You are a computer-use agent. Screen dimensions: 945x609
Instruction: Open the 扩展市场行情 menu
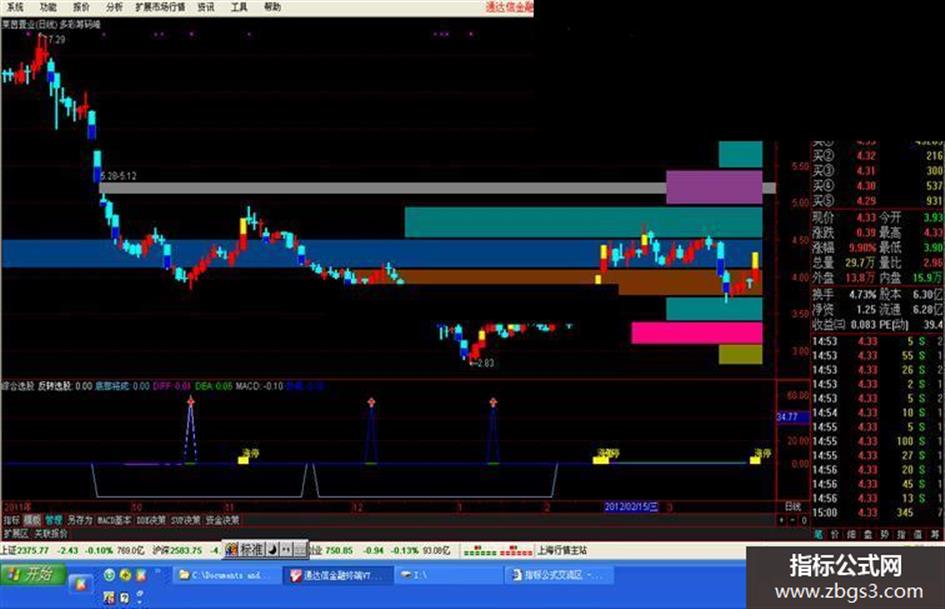point(160,7)
